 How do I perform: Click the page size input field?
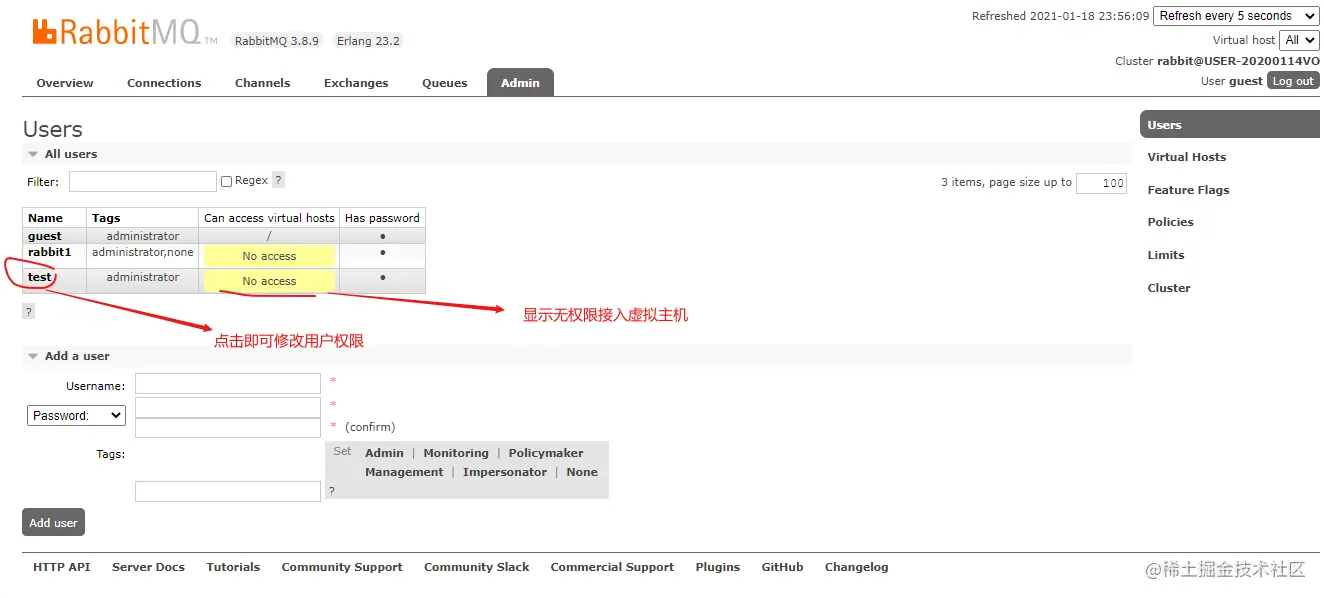(1101, 183)
